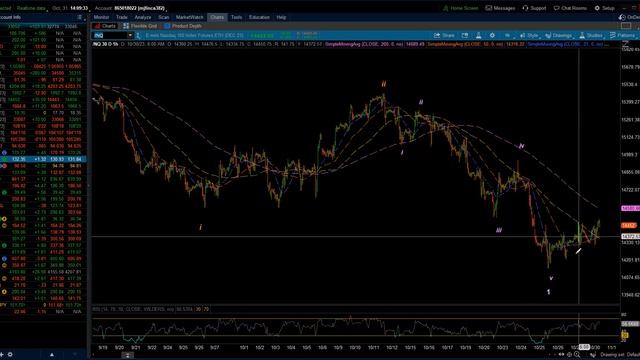Image resolution: width=640 pixels, height=360 pixels.
Task: Open the Help tab
Action: (x=281, y=17)
